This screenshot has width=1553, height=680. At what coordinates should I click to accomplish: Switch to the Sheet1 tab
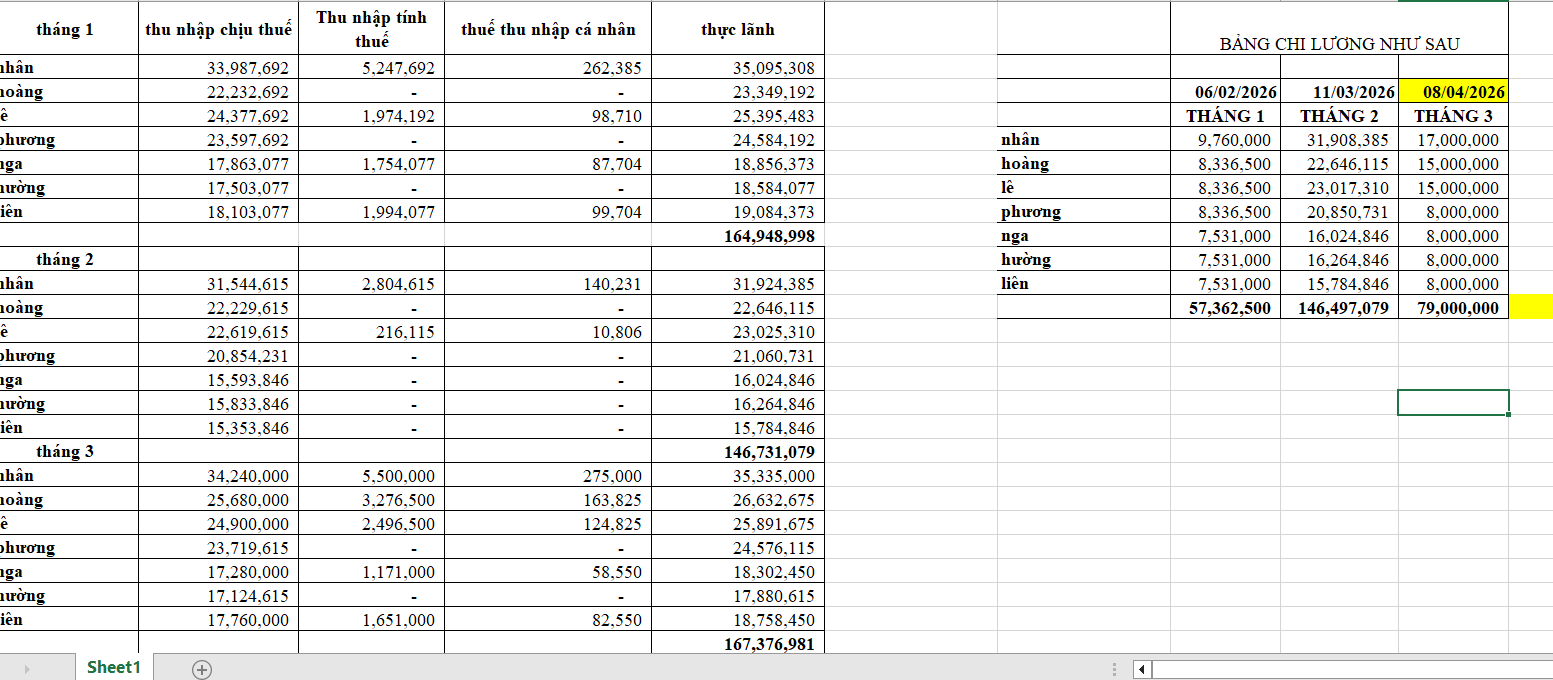(114, 667)
